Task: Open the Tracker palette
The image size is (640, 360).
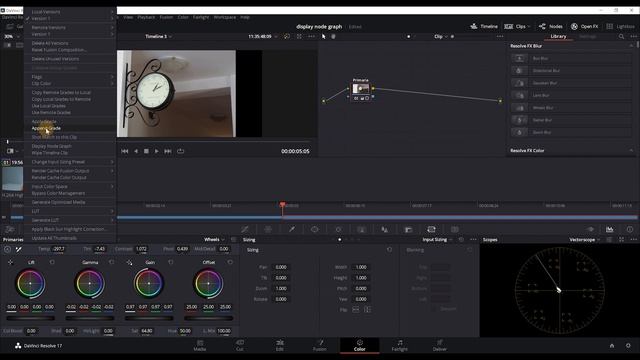Action: 338,229
